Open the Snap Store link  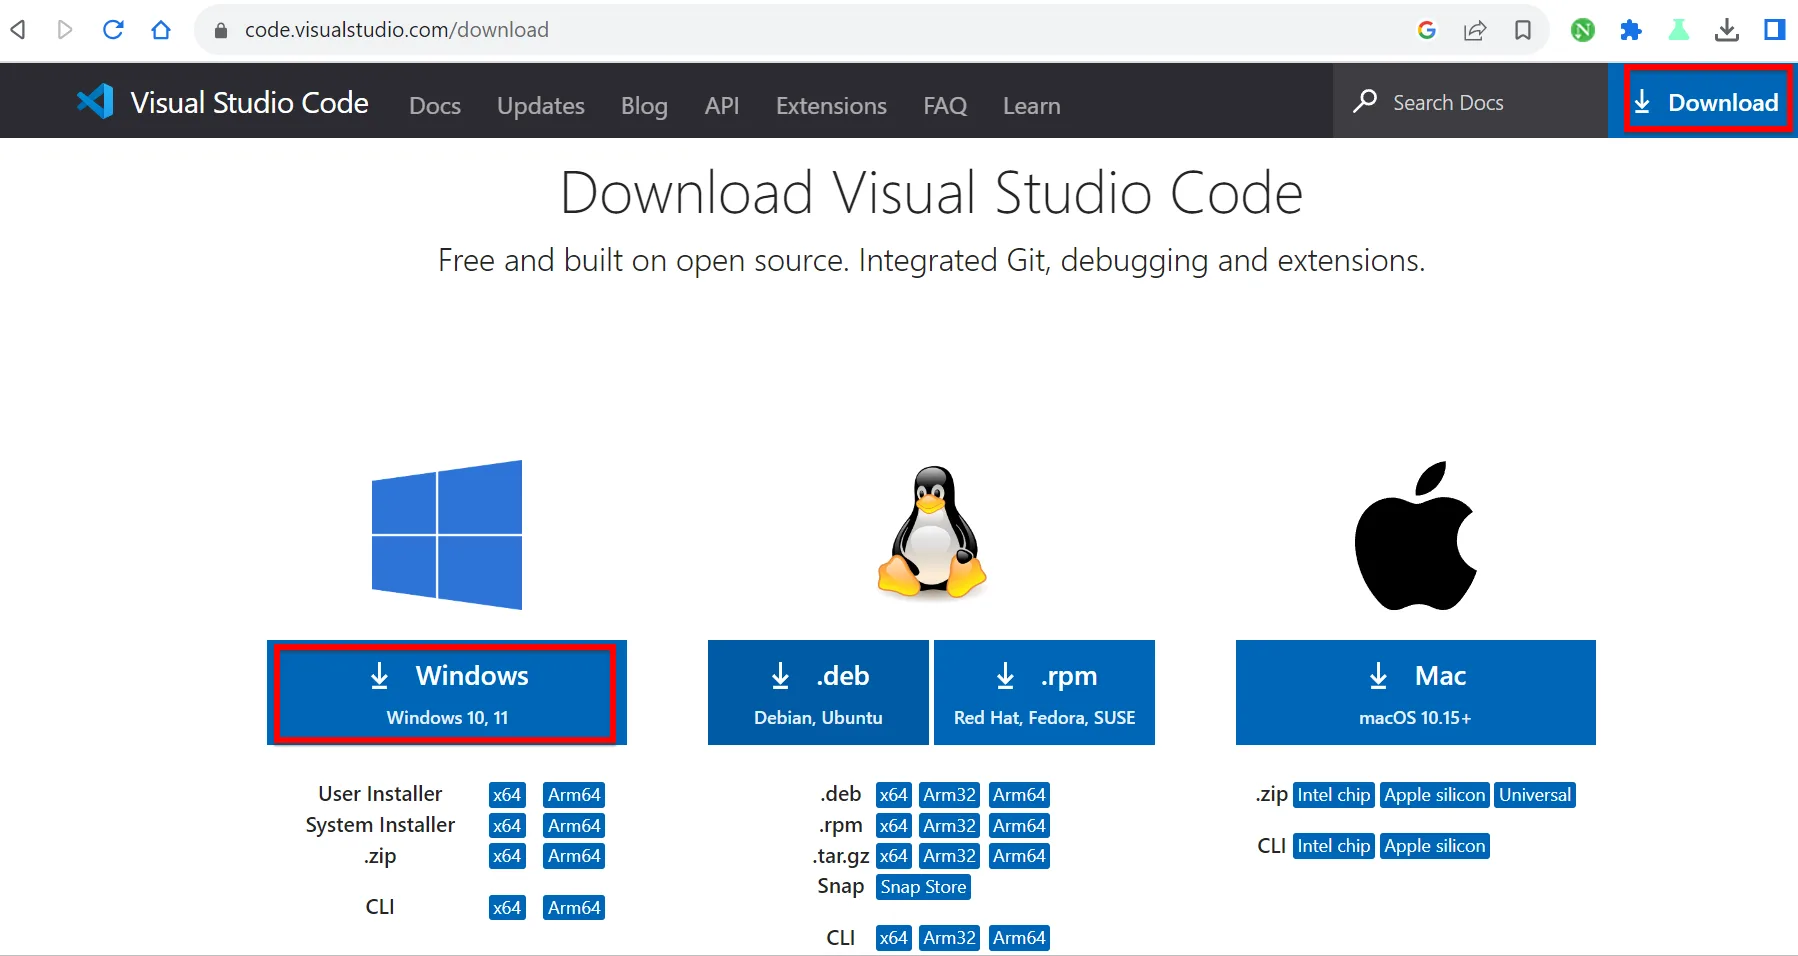pos(923,887)
